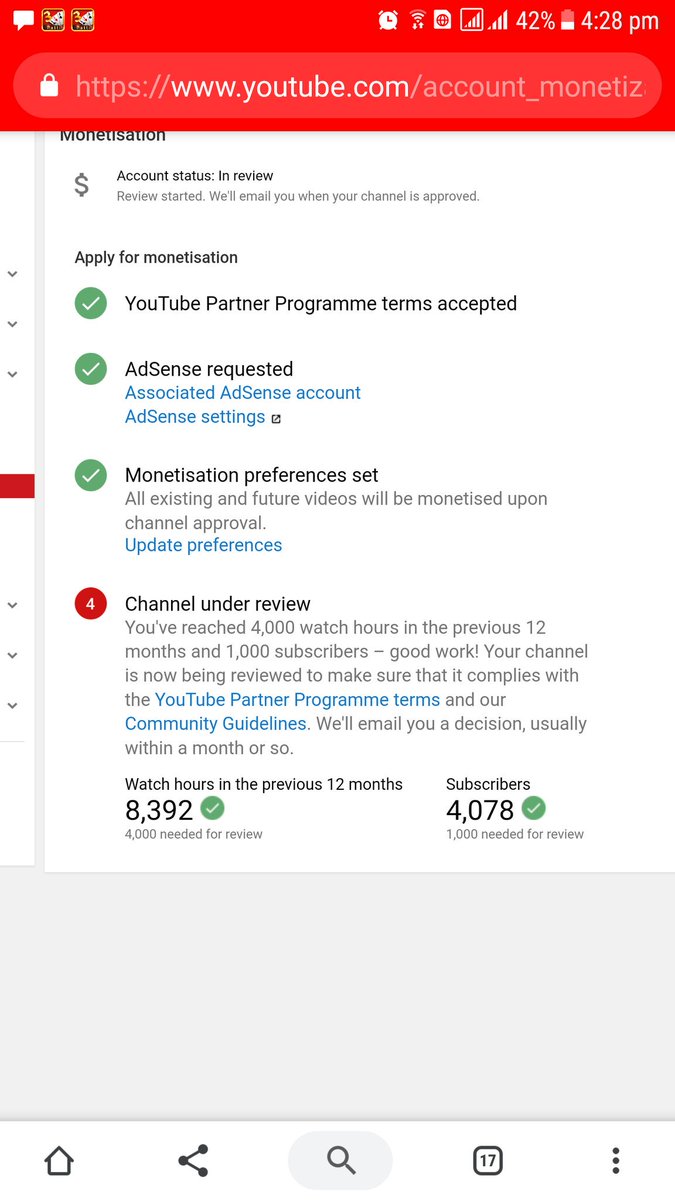
Task: Tap the 'Monetisation preferences set' heading
Action: pyautogui.click(x=252, y=475)
